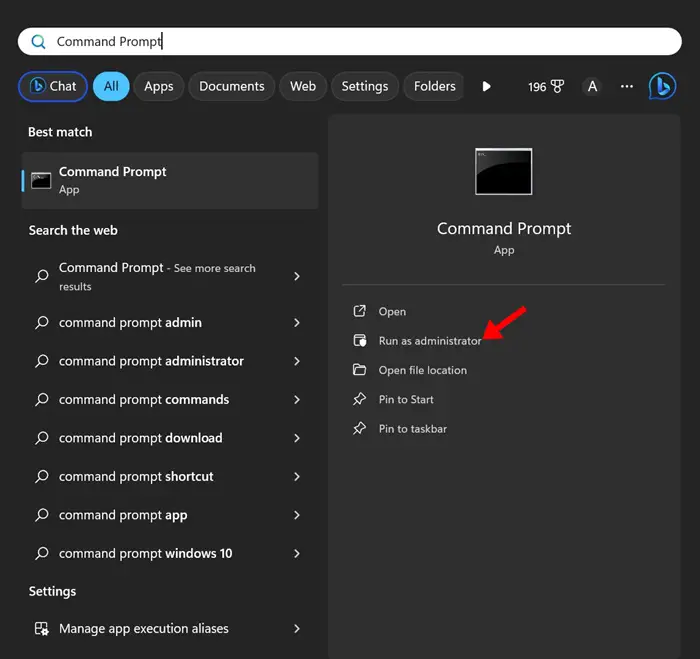Click the Open external-link icon

[x=359, y=311]
